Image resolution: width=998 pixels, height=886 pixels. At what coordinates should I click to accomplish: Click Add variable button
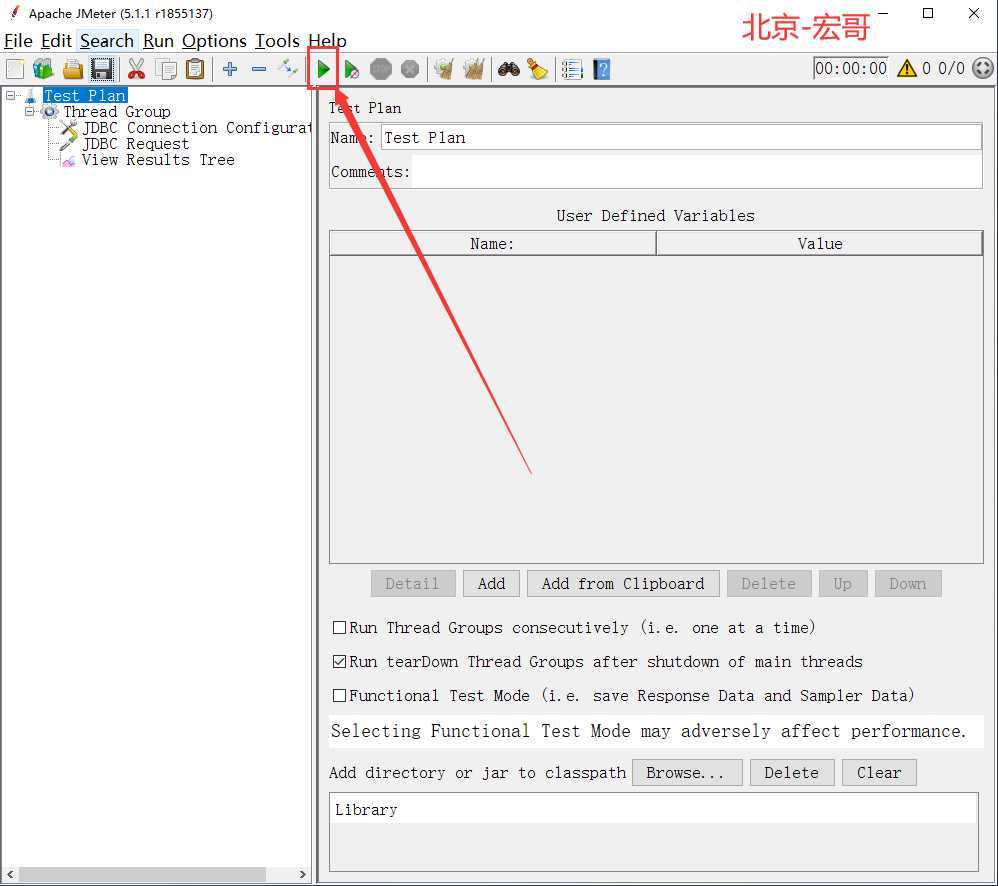[x=491, y=584]
